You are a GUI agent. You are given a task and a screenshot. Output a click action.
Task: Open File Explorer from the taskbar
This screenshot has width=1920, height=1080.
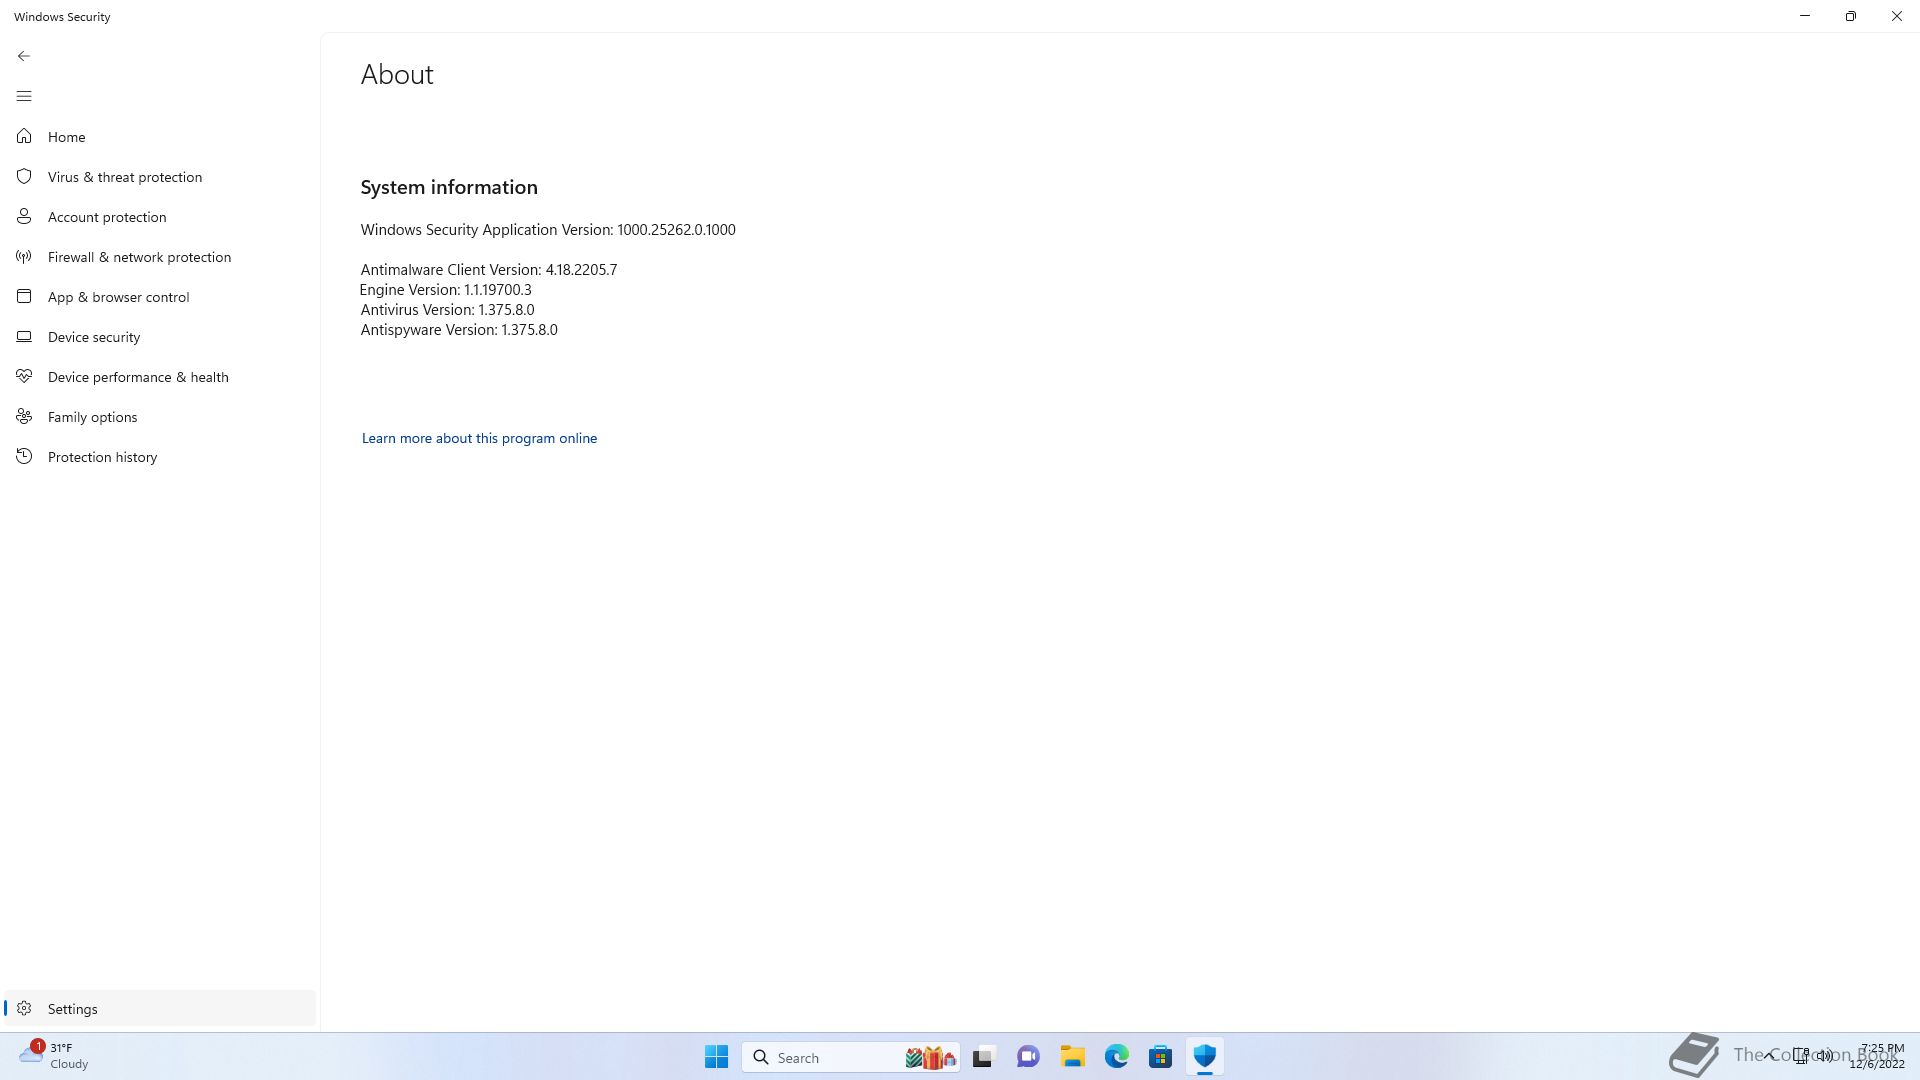pyautogui.click(x=1073, y=1057)
